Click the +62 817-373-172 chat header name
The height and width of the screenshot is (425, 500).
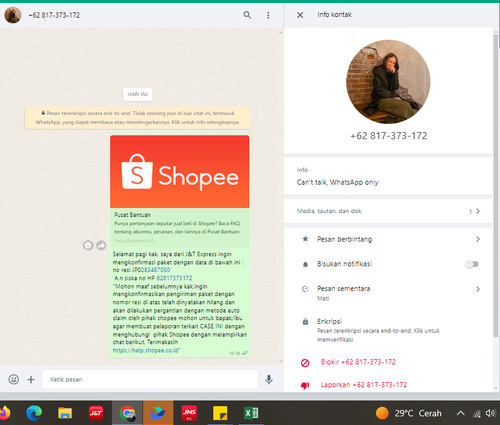(x=54, y=15)
